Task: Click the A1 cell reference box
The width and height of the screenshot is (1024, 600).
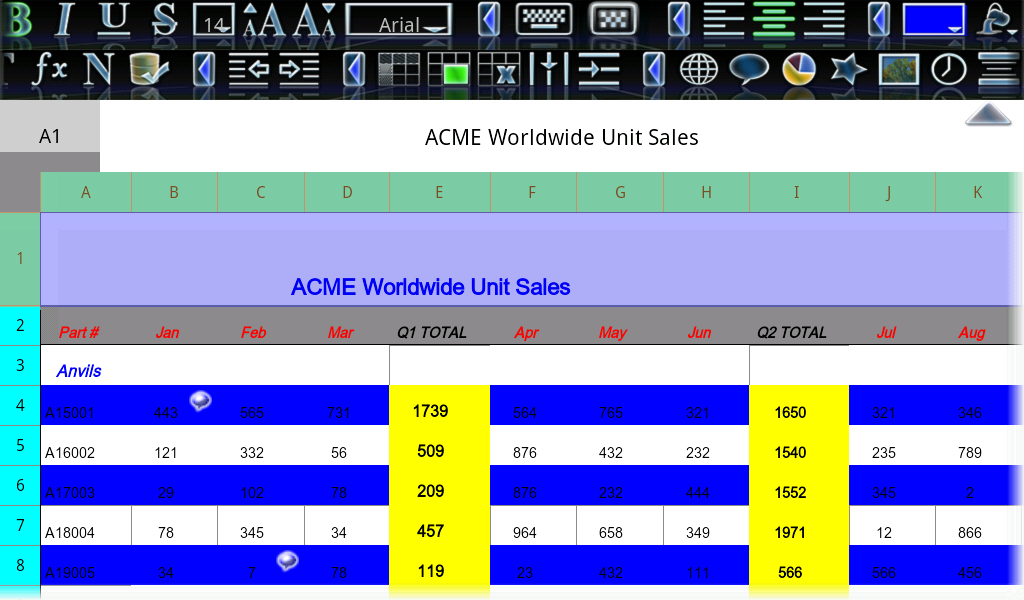Action: click(50, 136)
